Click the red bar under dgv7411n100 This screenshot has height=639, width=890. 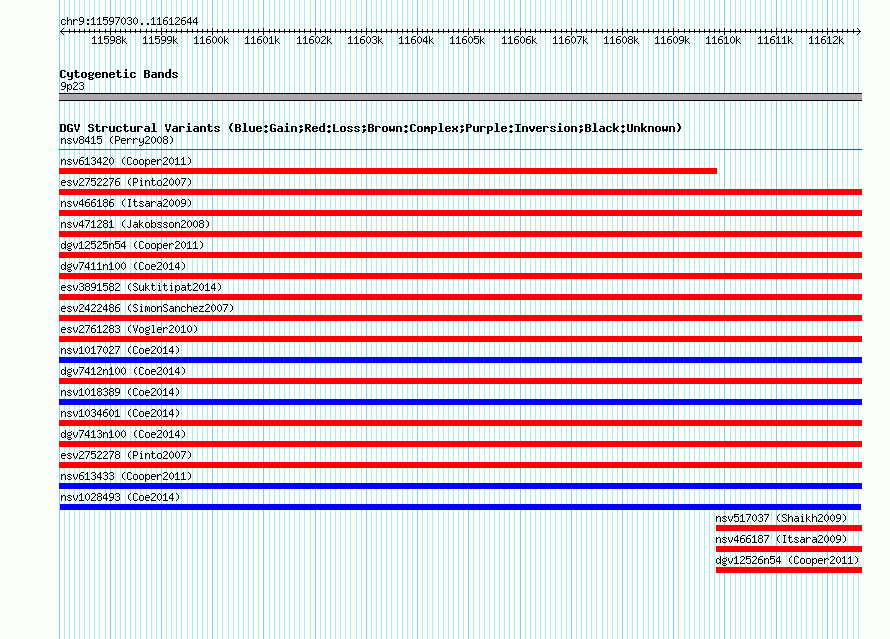tap(461, 276)
